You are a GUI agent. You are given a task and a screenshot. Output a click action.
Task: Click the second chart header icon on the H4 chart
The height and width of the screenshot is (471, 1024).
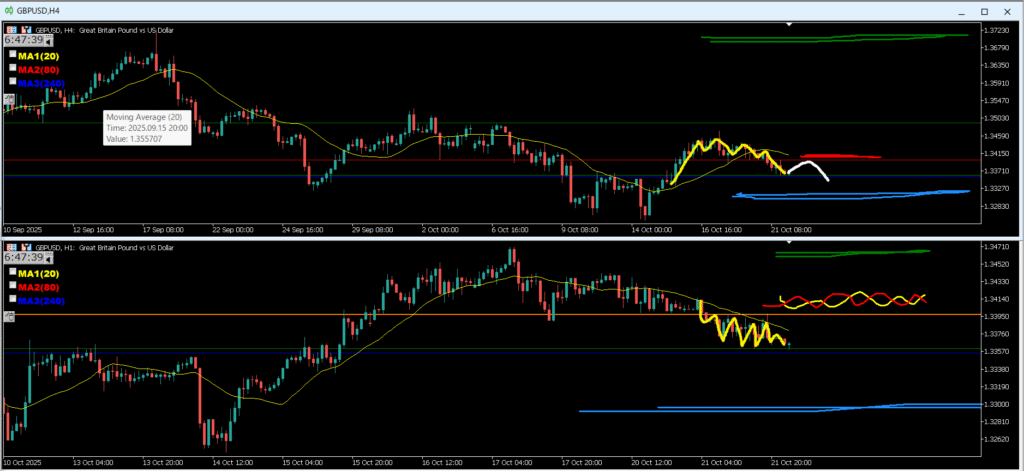(x=25, y=30)
